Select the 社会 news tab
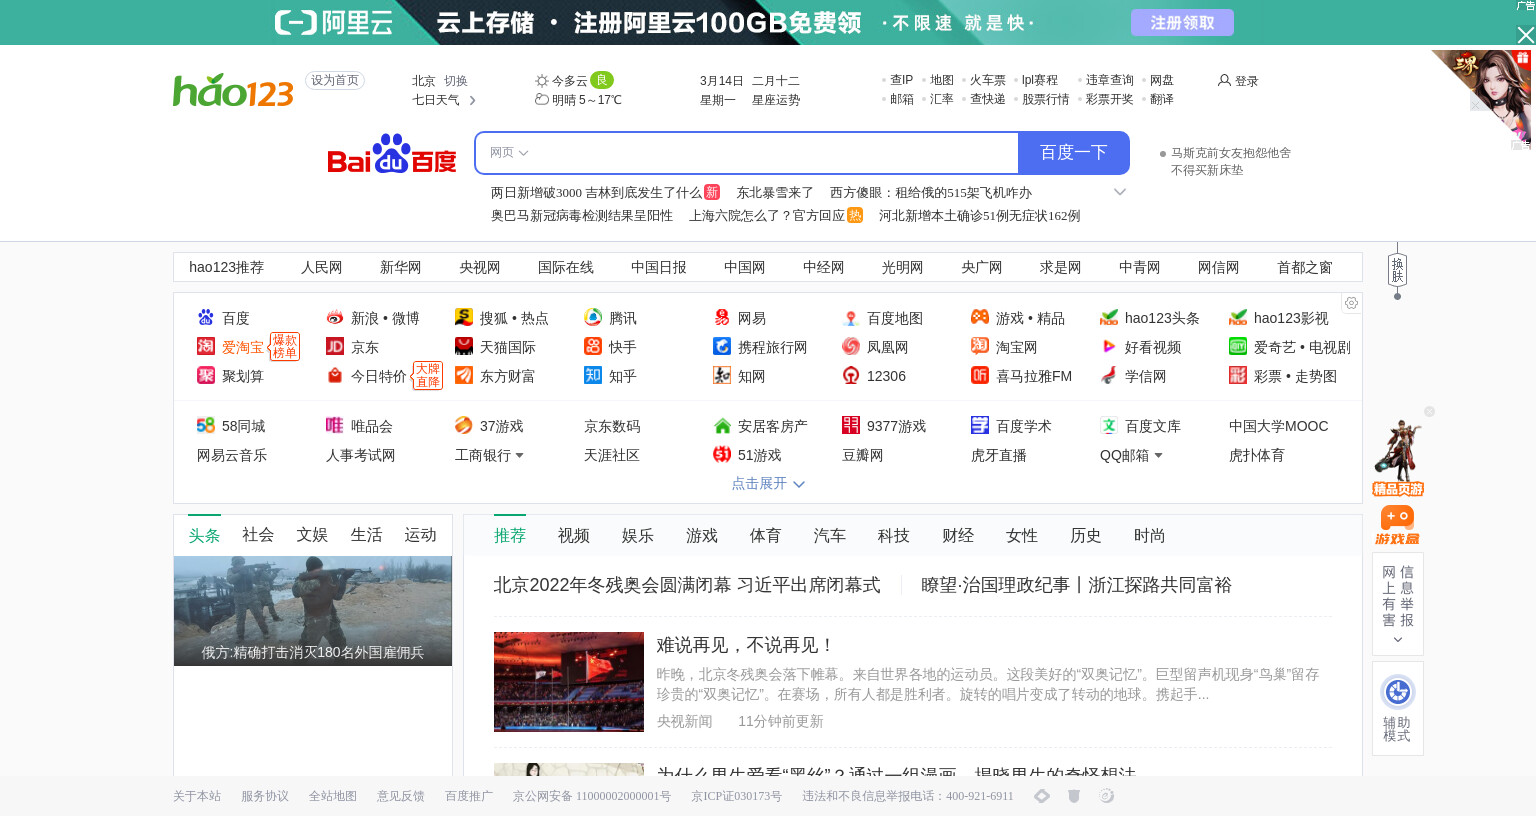Viewport: 1536px width, 816px height. coord(258,535)
